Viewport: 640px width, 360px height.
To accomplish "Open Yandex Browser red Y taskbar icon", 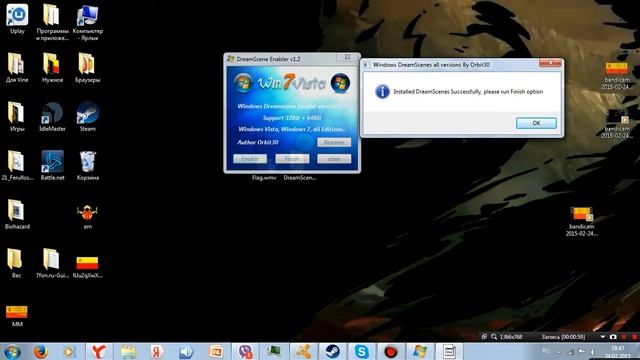I will [x=98, y=352].
